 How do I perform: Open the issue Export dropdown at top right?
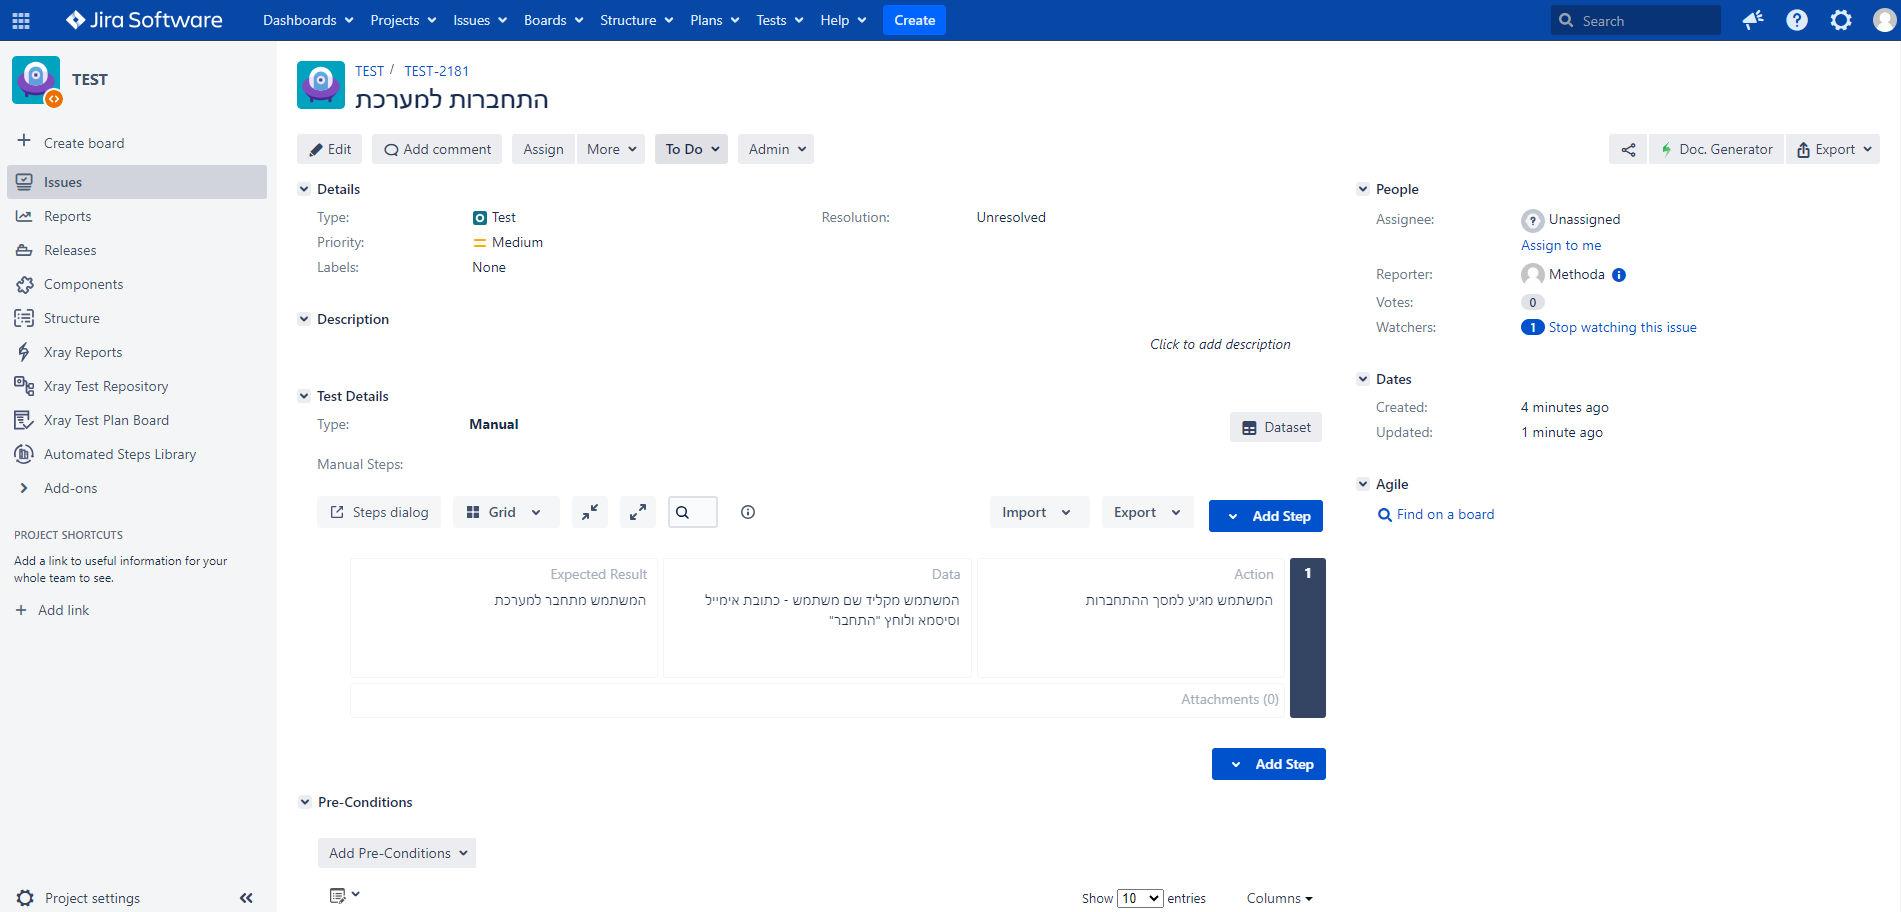tap(1833, 149)
